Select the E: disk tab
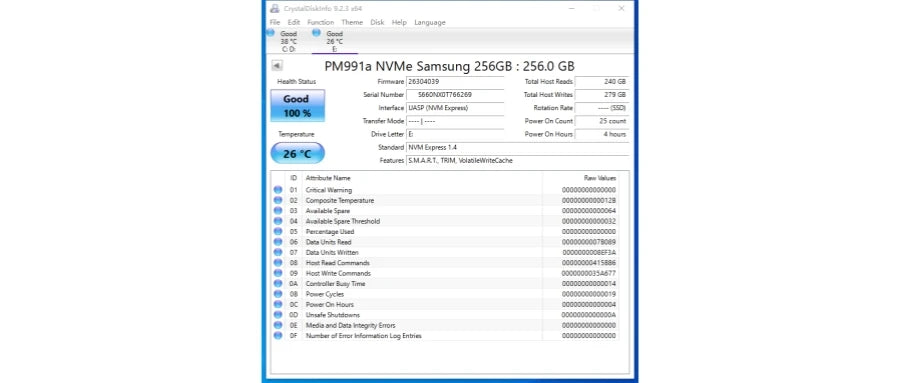Screen dimensions: 900x383 click(335, 41)
